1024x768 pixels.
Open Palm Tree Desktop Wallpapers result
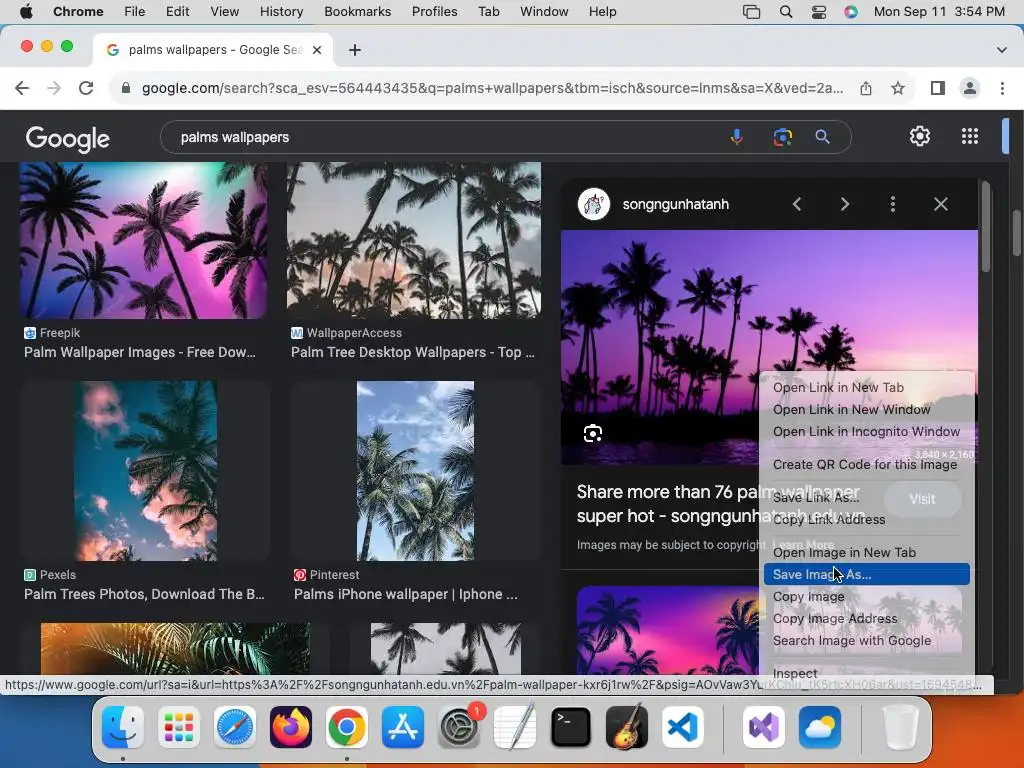413,353
